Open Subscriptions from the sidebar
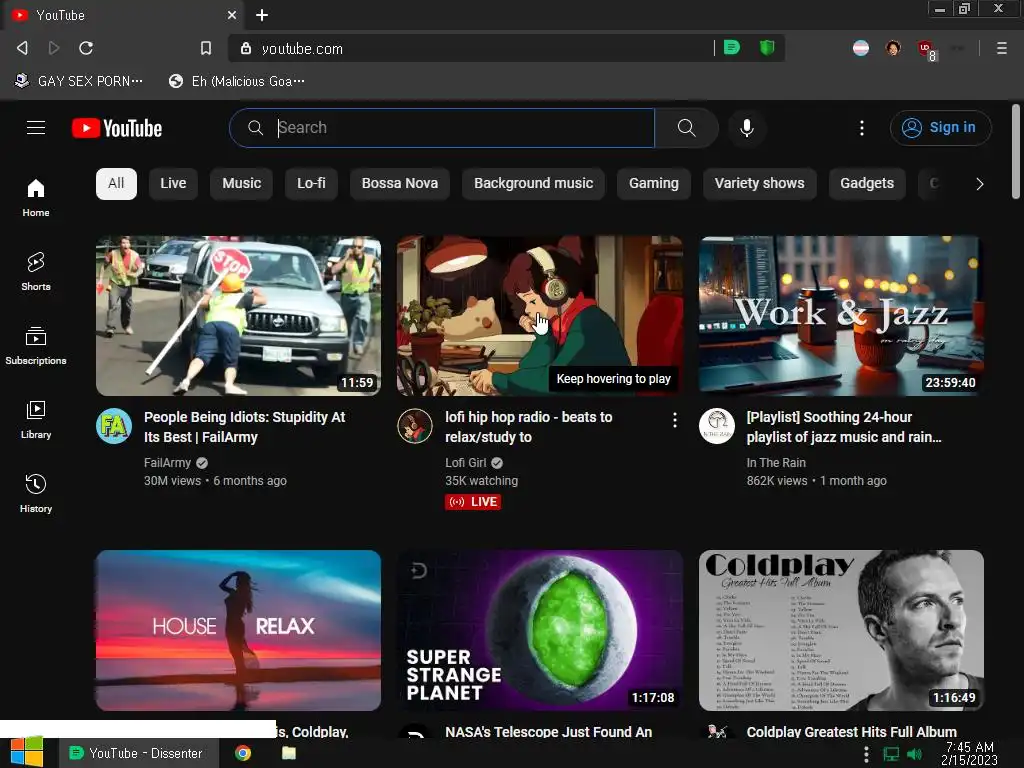Image resolution: width=1024 pixels, height=768 pixels. (x=36, y=345)
